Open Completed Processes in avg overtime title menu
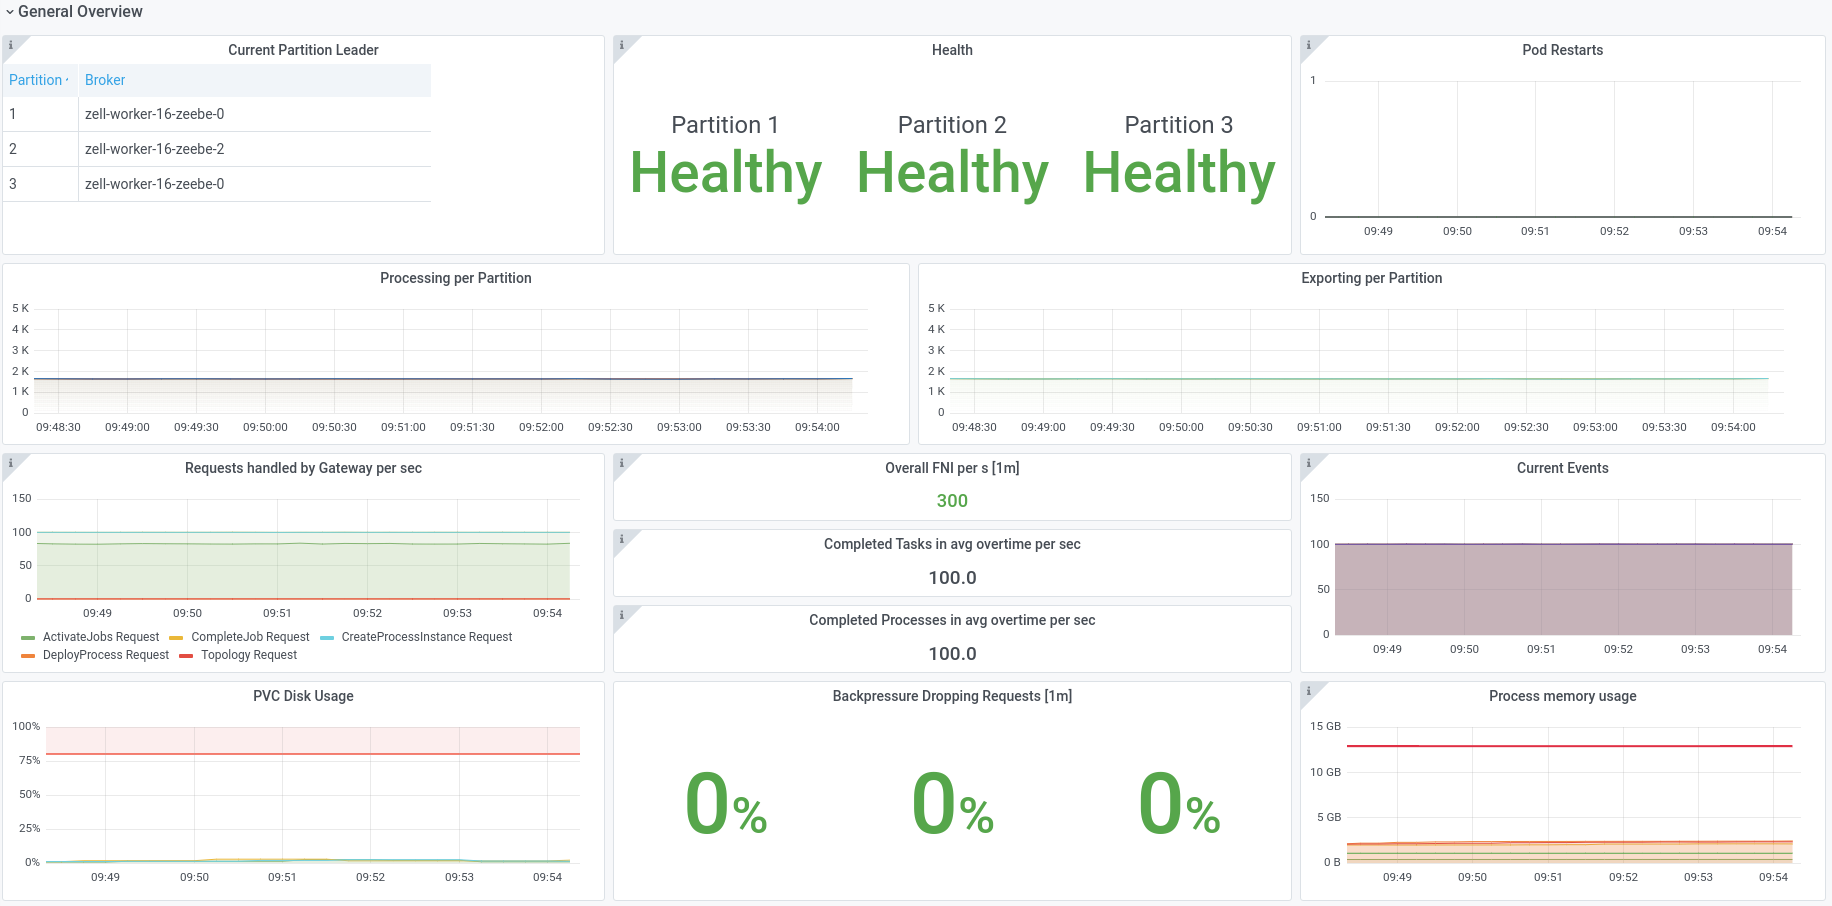 click(952, 620)
